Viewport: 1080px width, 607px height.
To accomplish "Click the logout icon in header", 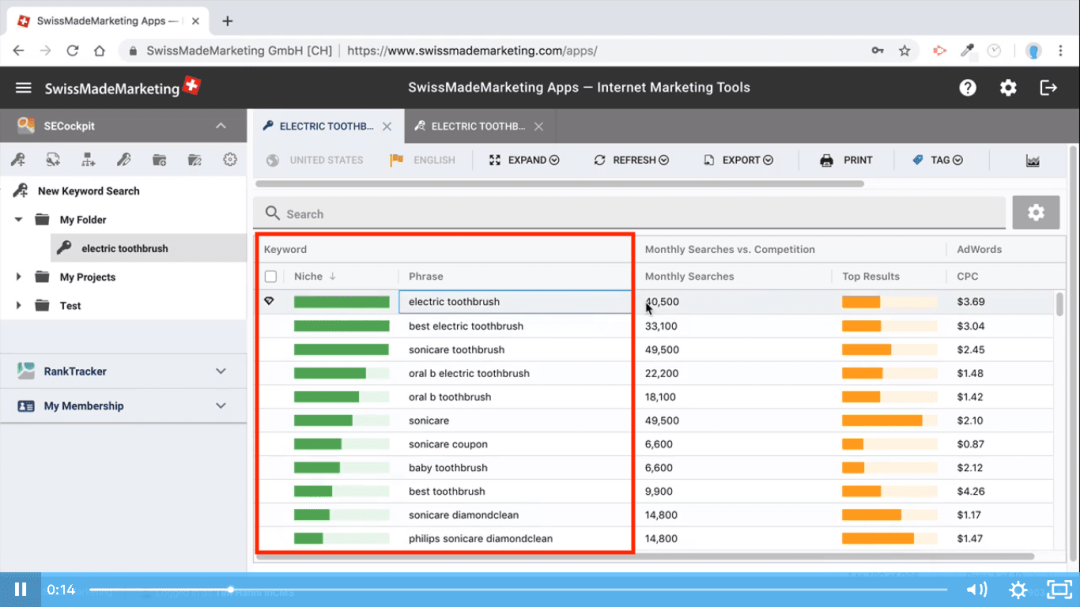I will pyautogui.click(x=1048, y=88).
